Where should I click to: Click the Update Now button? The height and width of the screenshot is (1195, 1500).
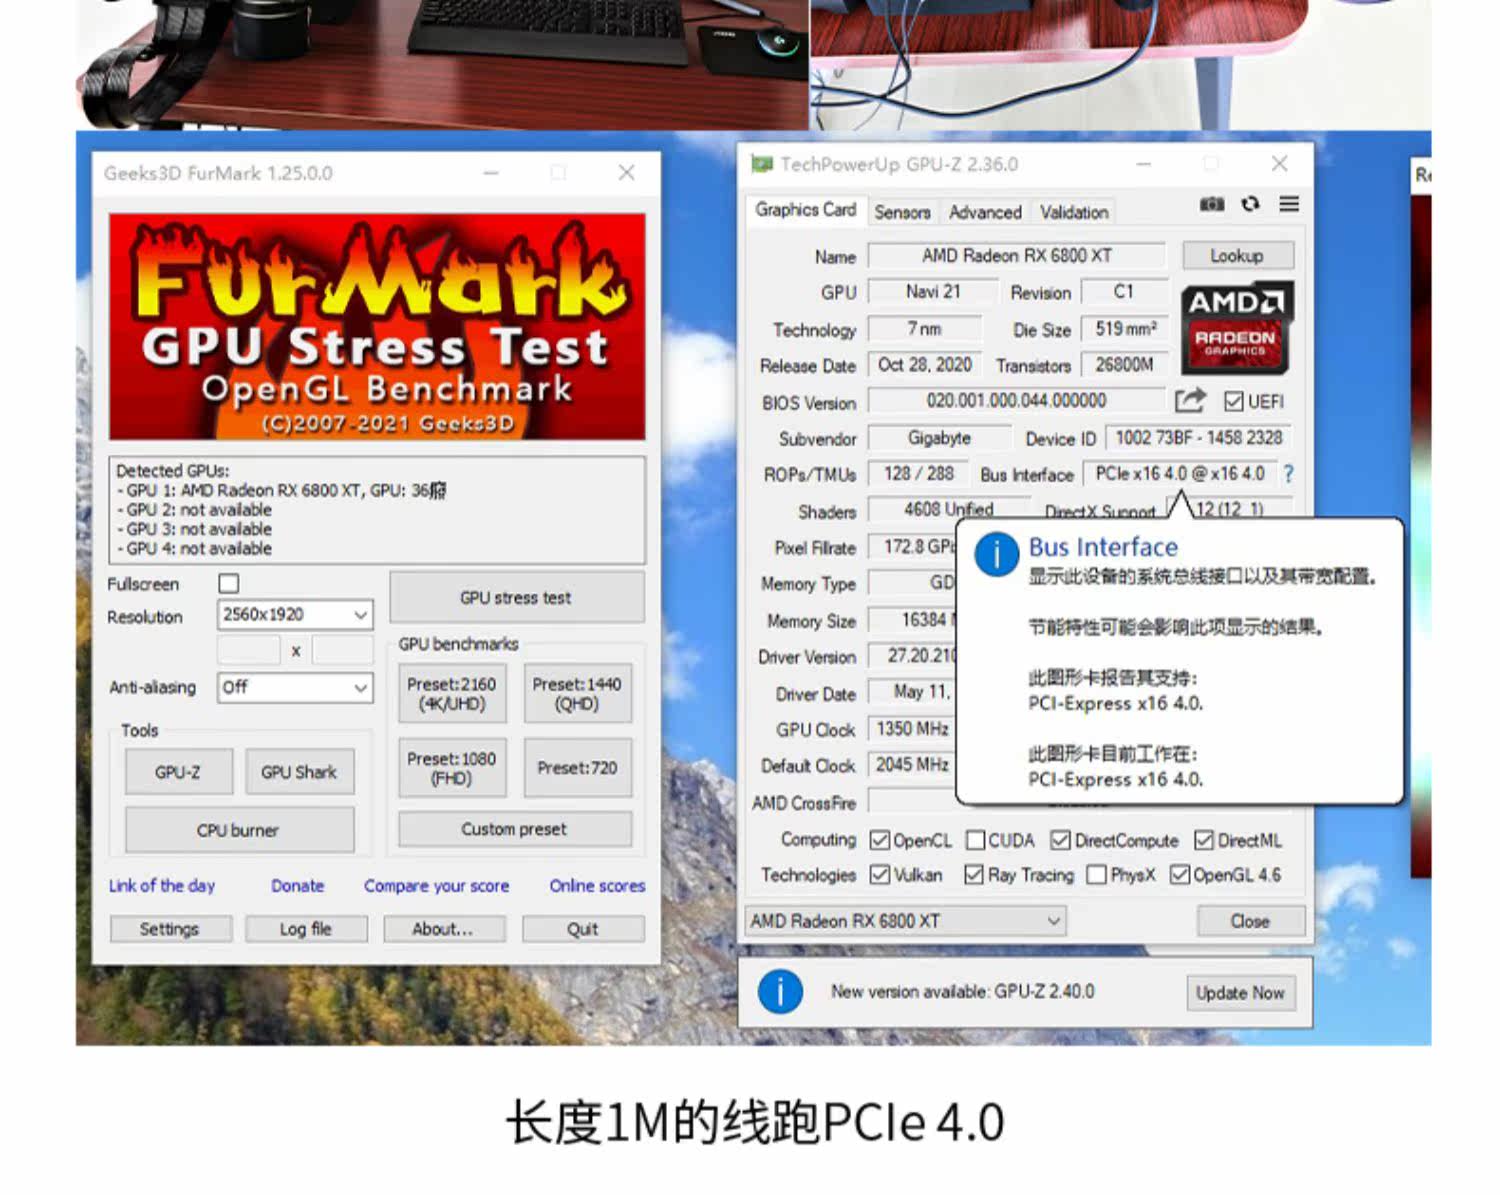pyautogui.click(x=1241, y=993)
